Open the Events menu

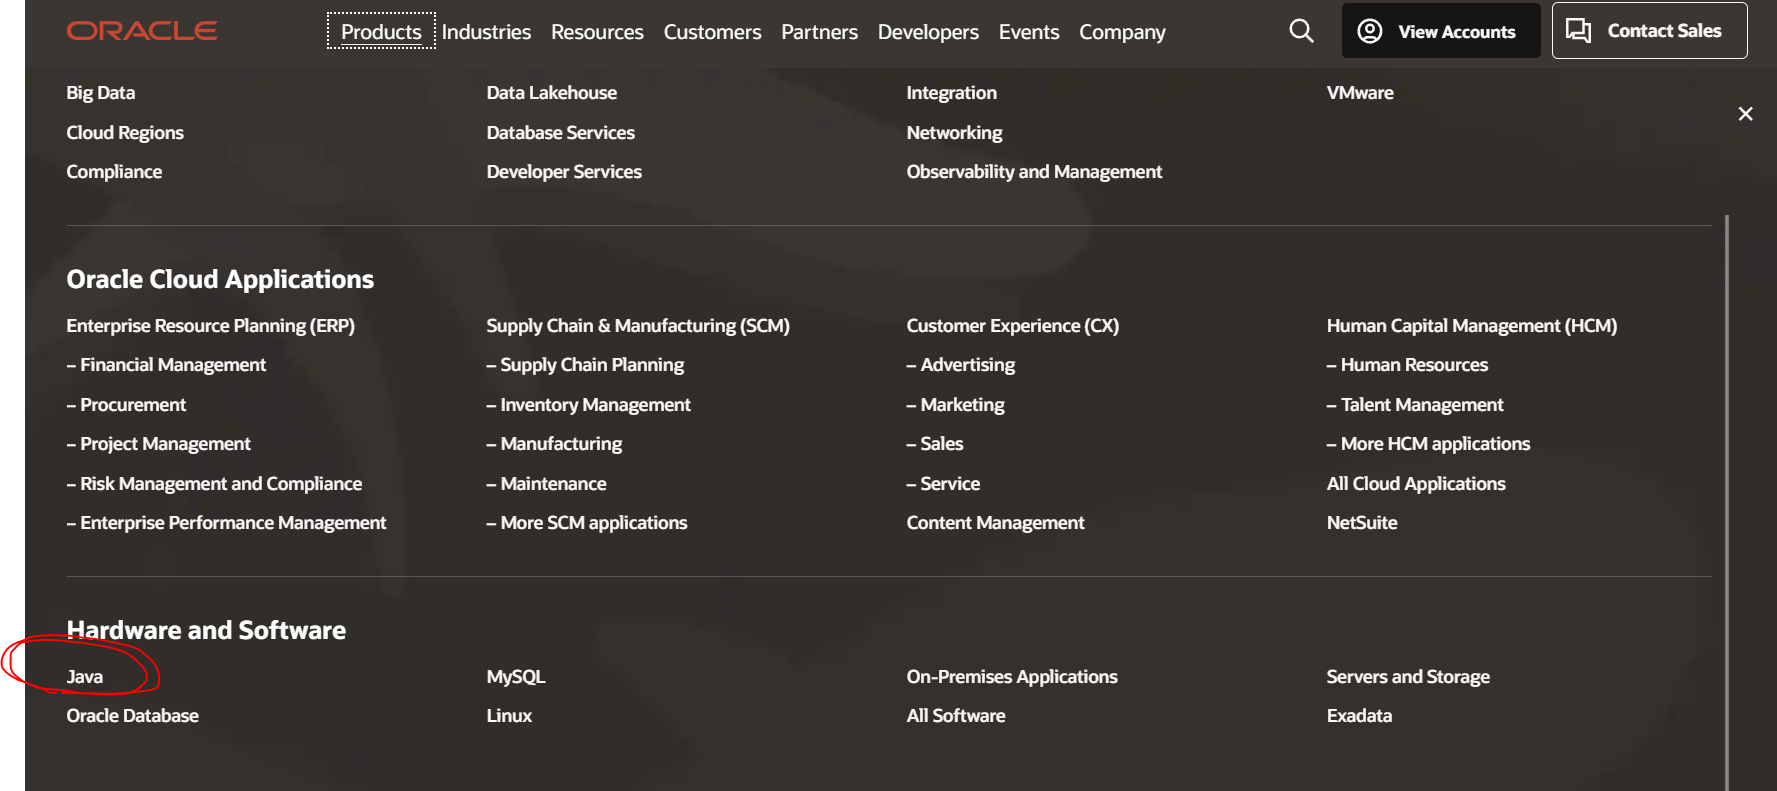pyautogui.click(x=1028, y=32)
